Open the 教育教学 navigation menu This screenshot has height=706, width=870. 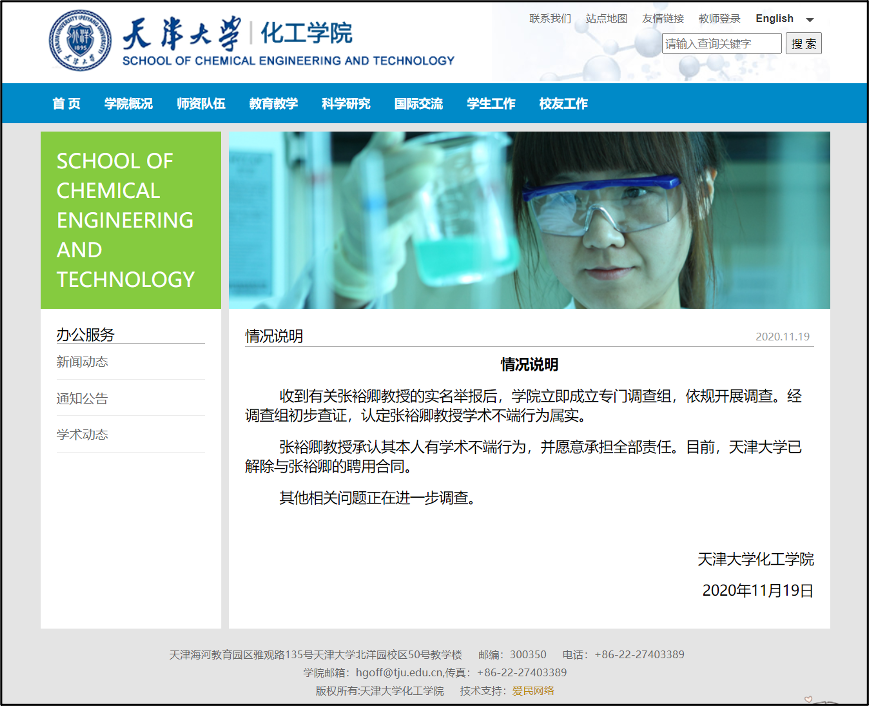click(273, 103)
